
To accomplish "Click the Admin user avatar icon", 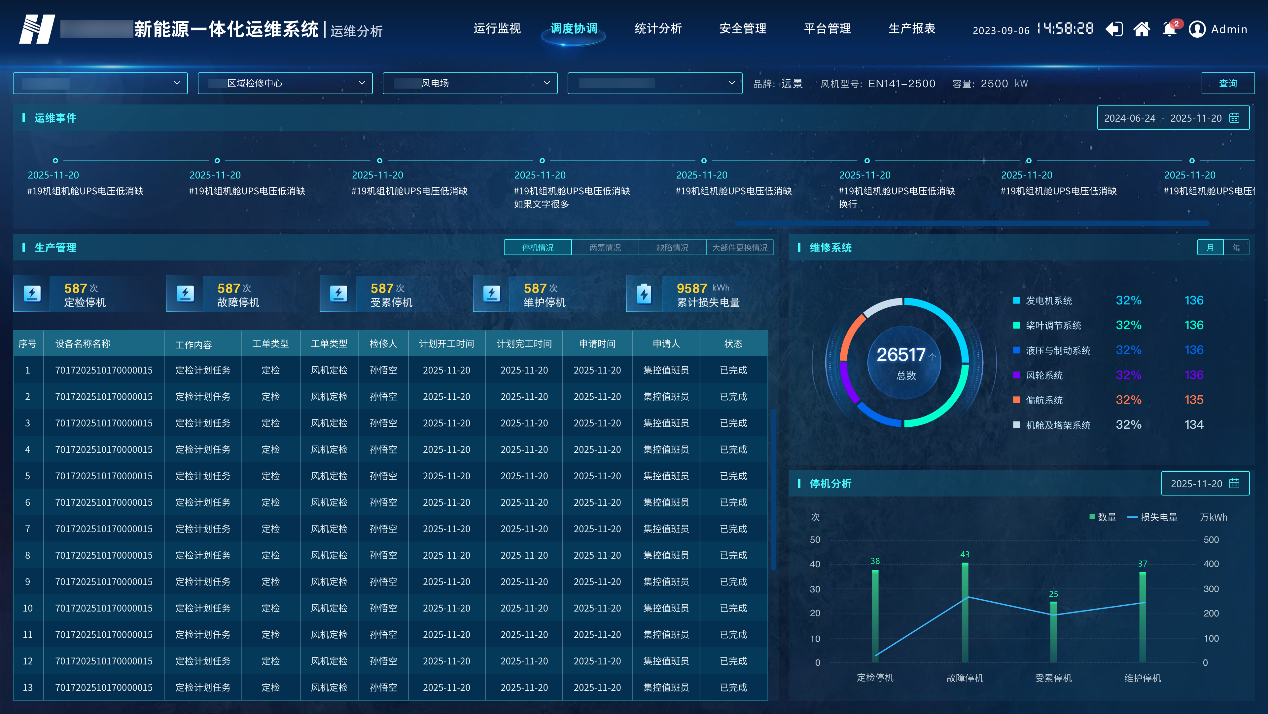I will (x=1197, y=29).
